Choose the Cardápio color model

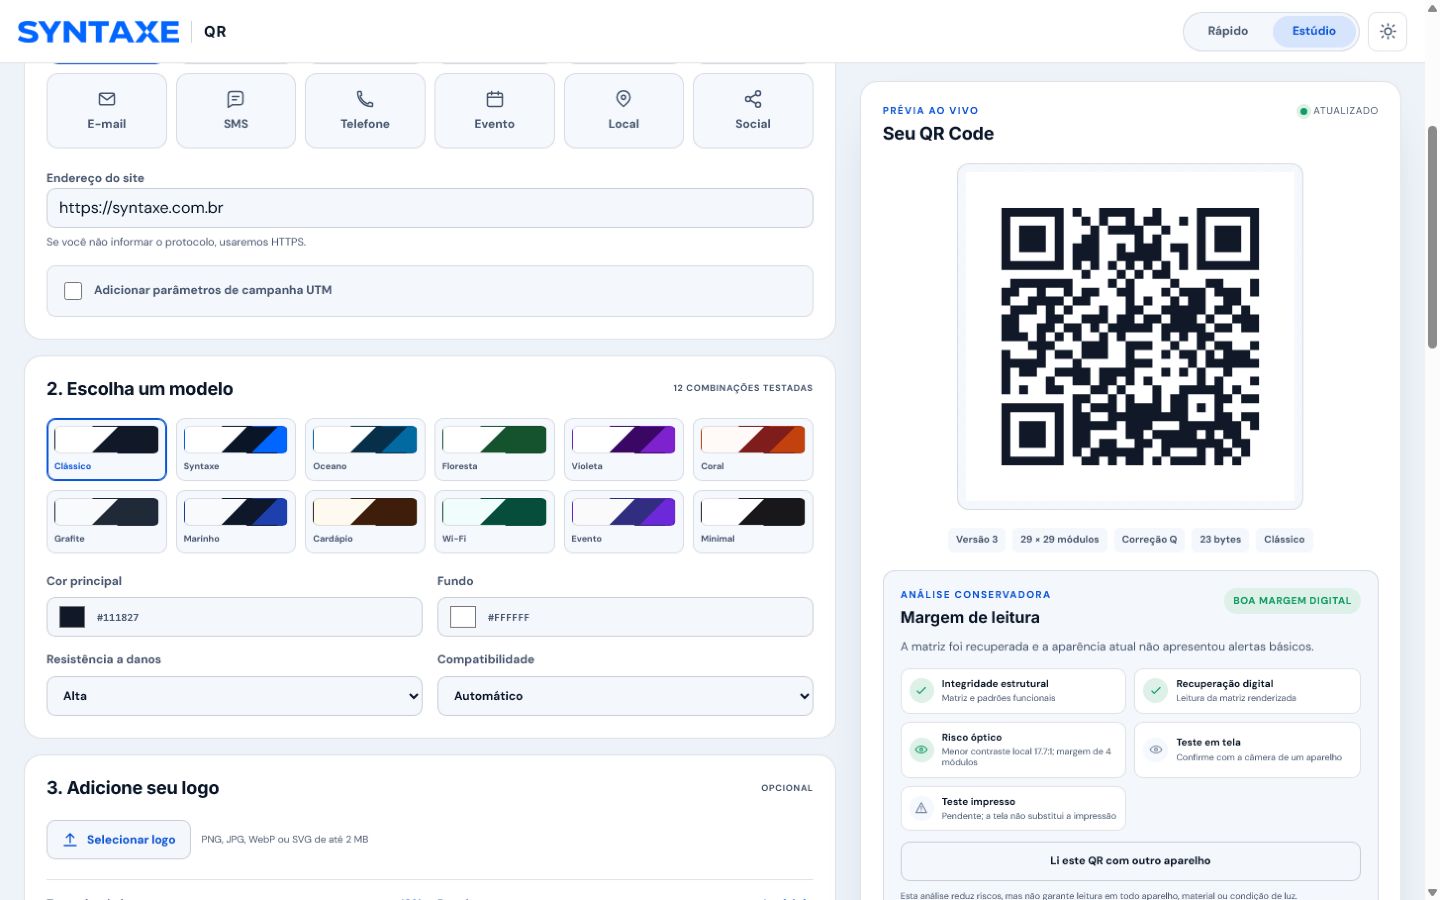coord(365,522)
